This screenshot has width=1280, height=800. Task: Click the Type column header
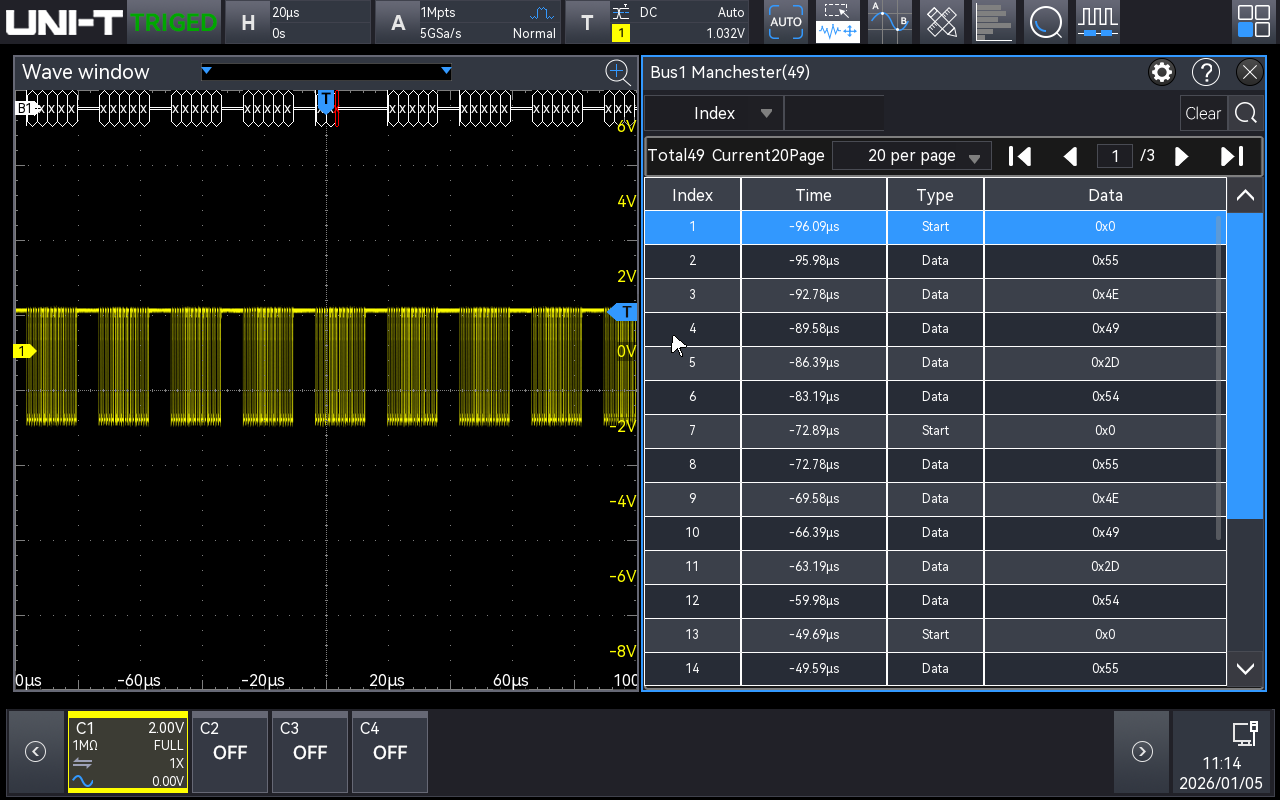coord(935,195)
